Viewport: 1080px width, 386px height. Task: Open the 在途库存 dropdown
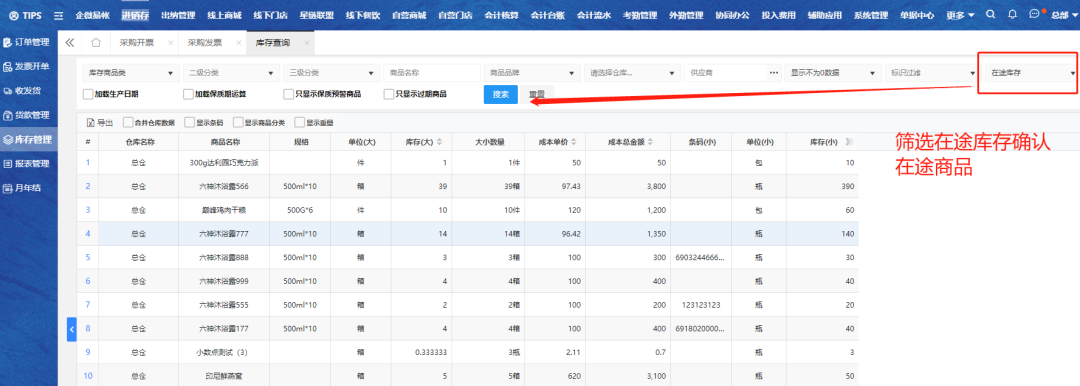[x=1030, y=72]
